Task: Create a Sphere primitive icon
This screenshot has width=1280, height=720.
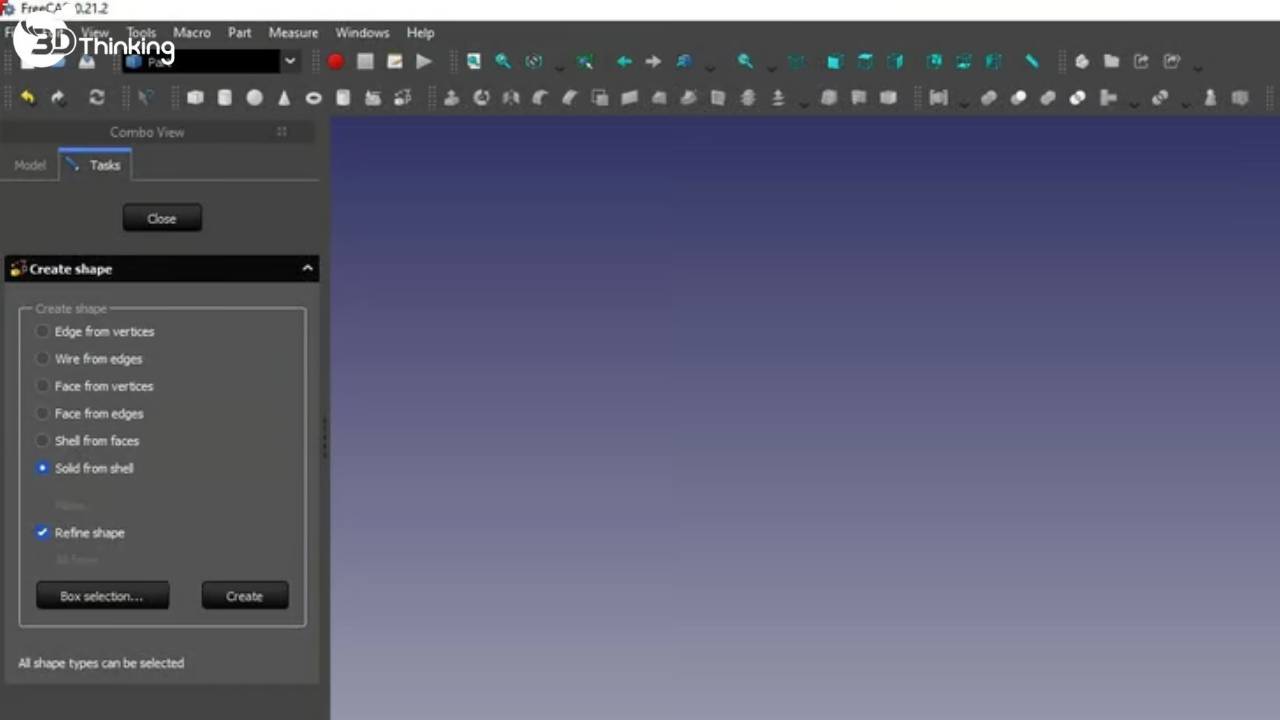Action: [255, 98]
